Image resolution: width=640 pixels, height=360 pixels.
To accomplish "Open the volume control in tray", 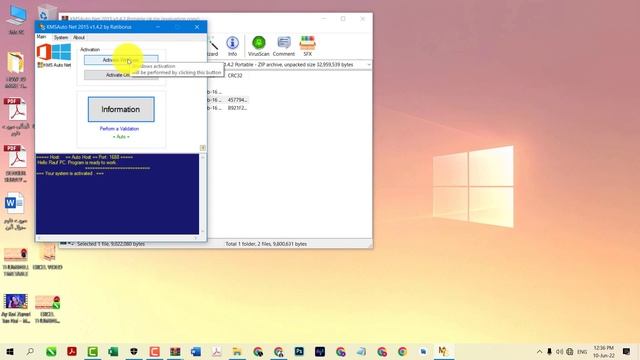I will click(x=560, y=352).
